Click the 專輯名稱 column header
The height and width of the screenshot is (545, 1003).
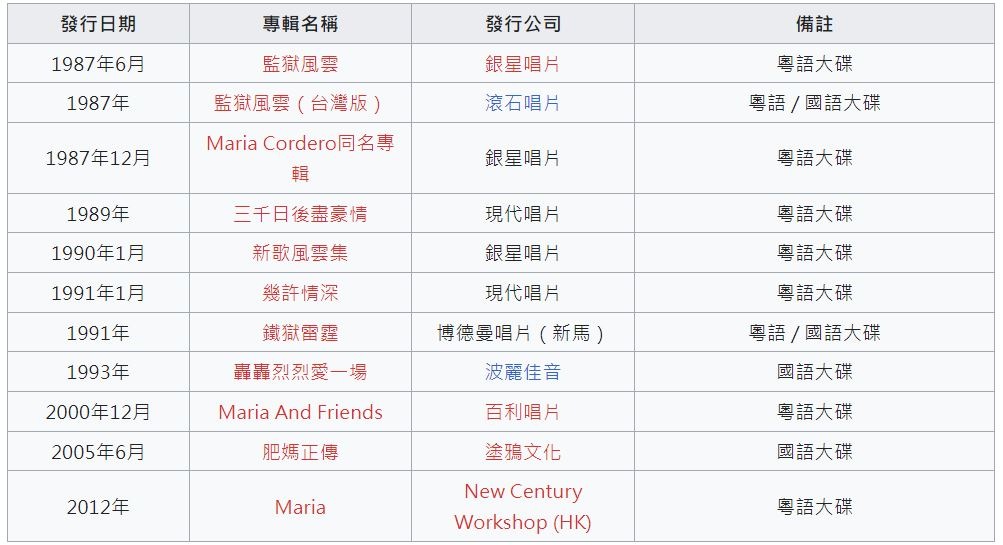[x=300, y=24]
